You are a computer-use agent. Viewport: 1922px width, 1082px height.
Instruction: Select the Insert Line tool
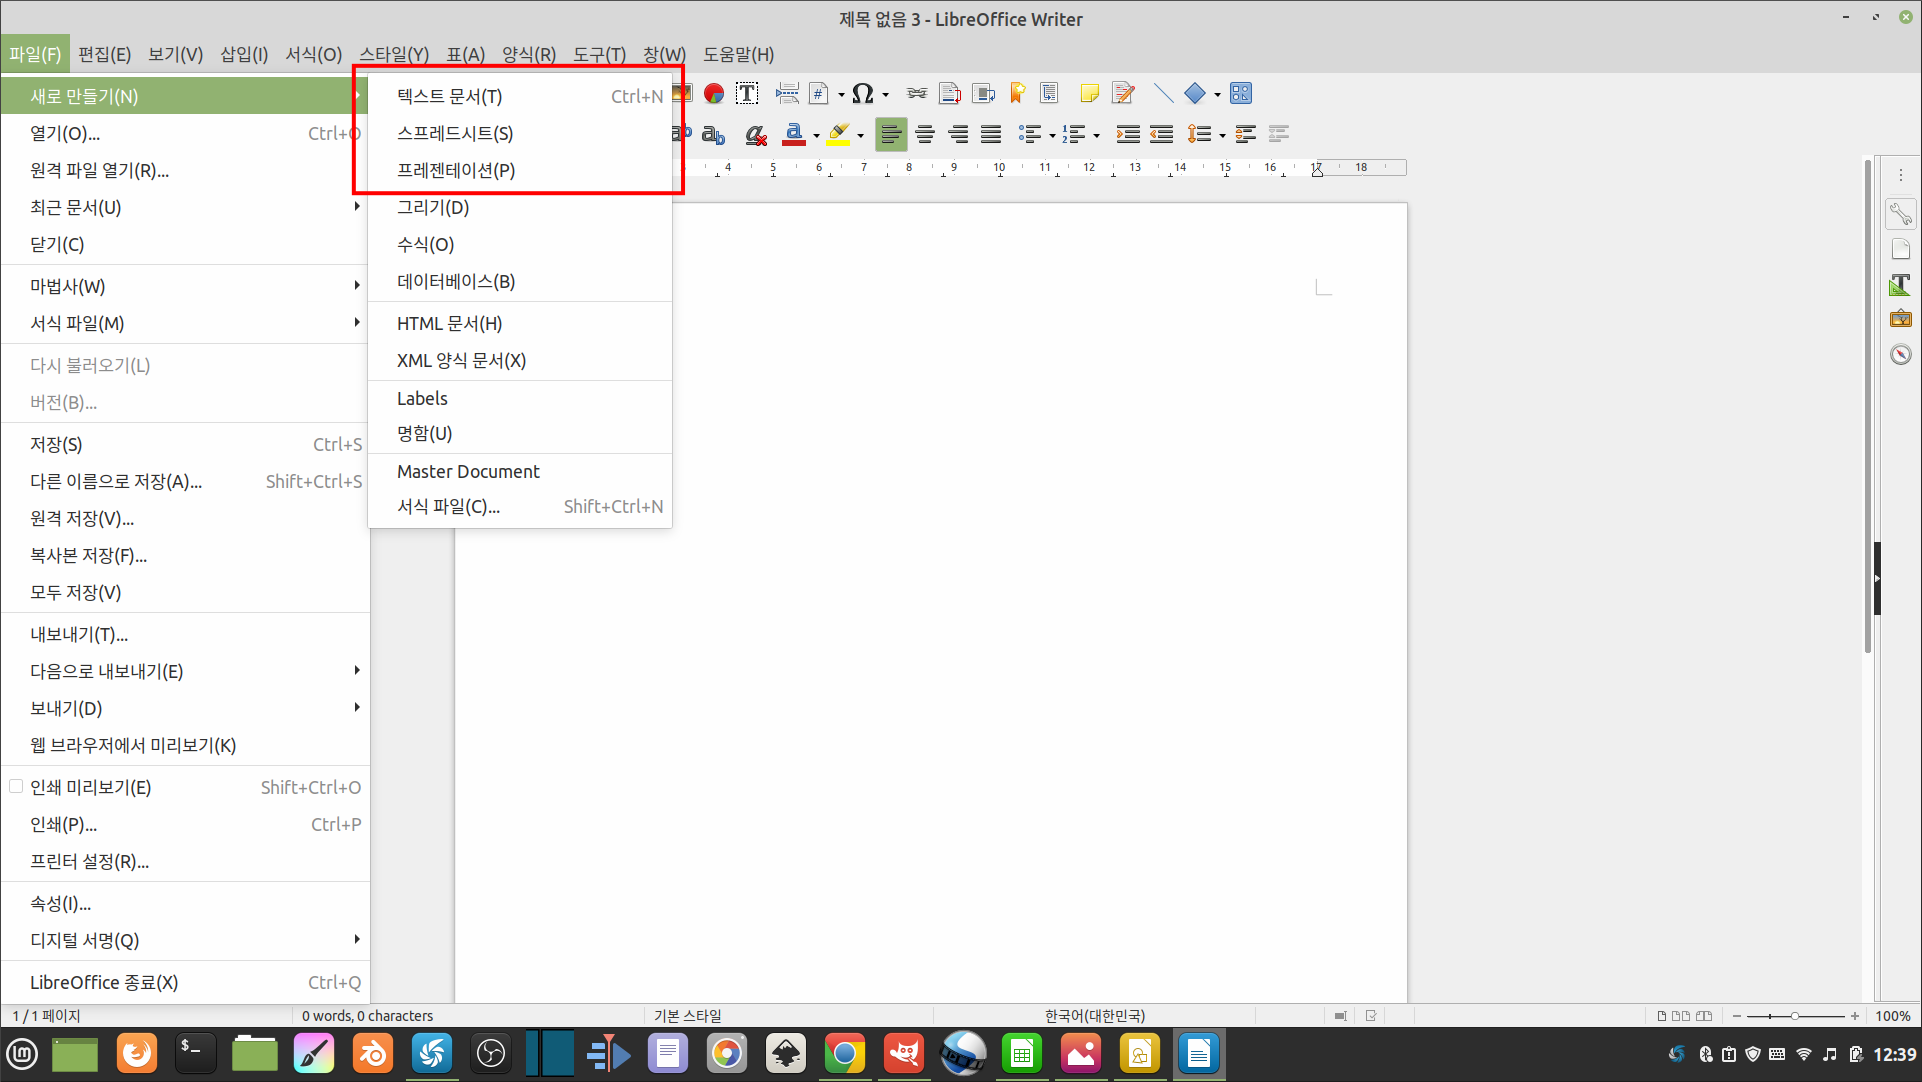pos(1163,94)
